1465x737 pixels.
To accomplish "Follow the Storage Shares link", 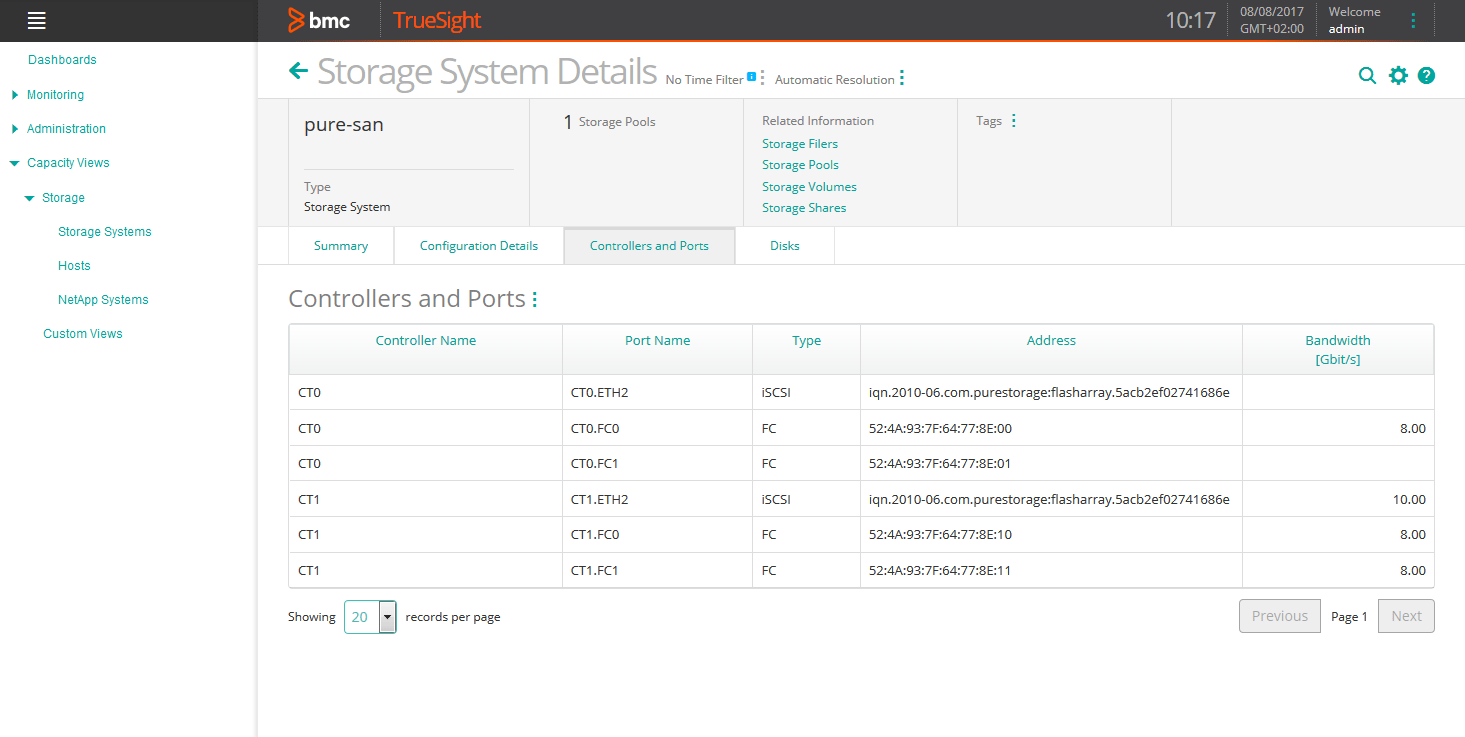I will [804, 208].
